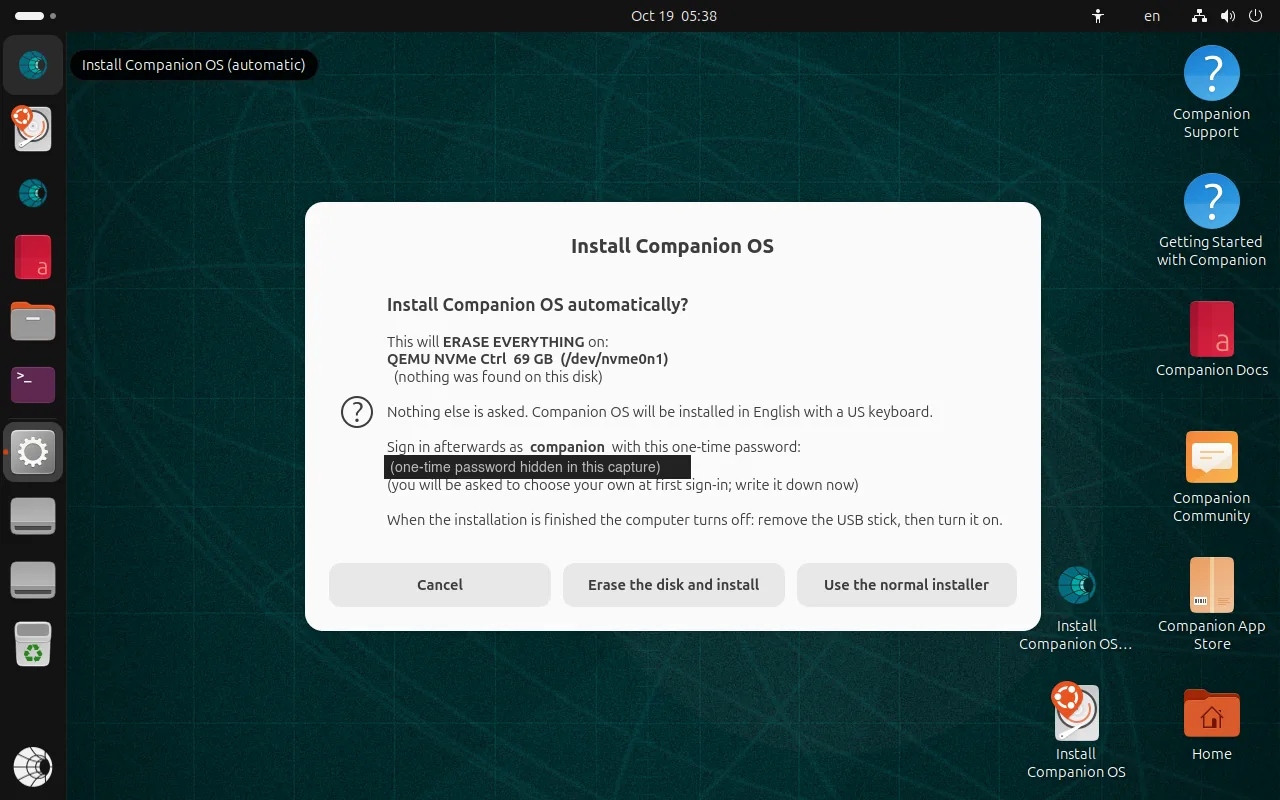
Task: Click the 'companion' username text
Action: point(567,447)
